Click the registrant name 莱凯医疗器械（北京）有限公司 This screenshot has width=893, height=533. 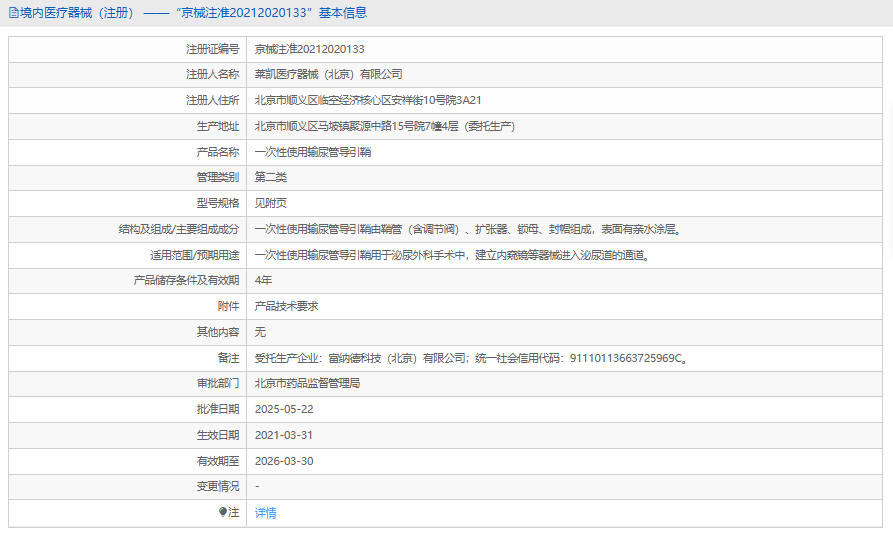pos(328,74)
